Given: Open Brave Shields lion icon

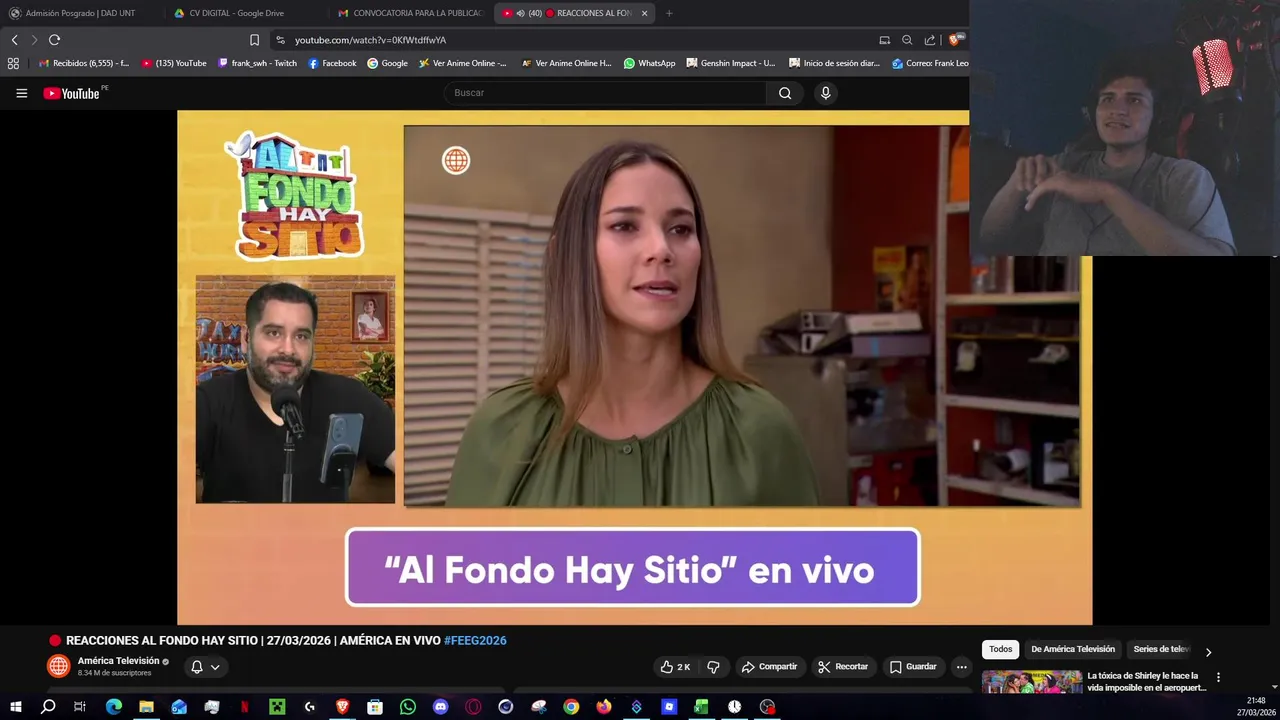Looking at the screenshot, I should pyautogui.click(x=955, y=40).
